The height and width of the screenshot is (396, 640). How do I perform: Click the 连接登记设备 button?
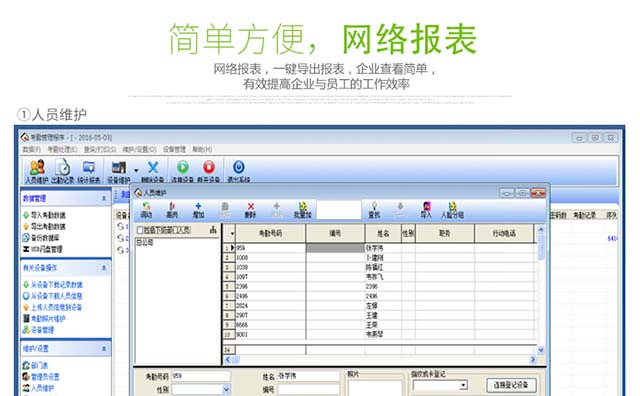511,385
